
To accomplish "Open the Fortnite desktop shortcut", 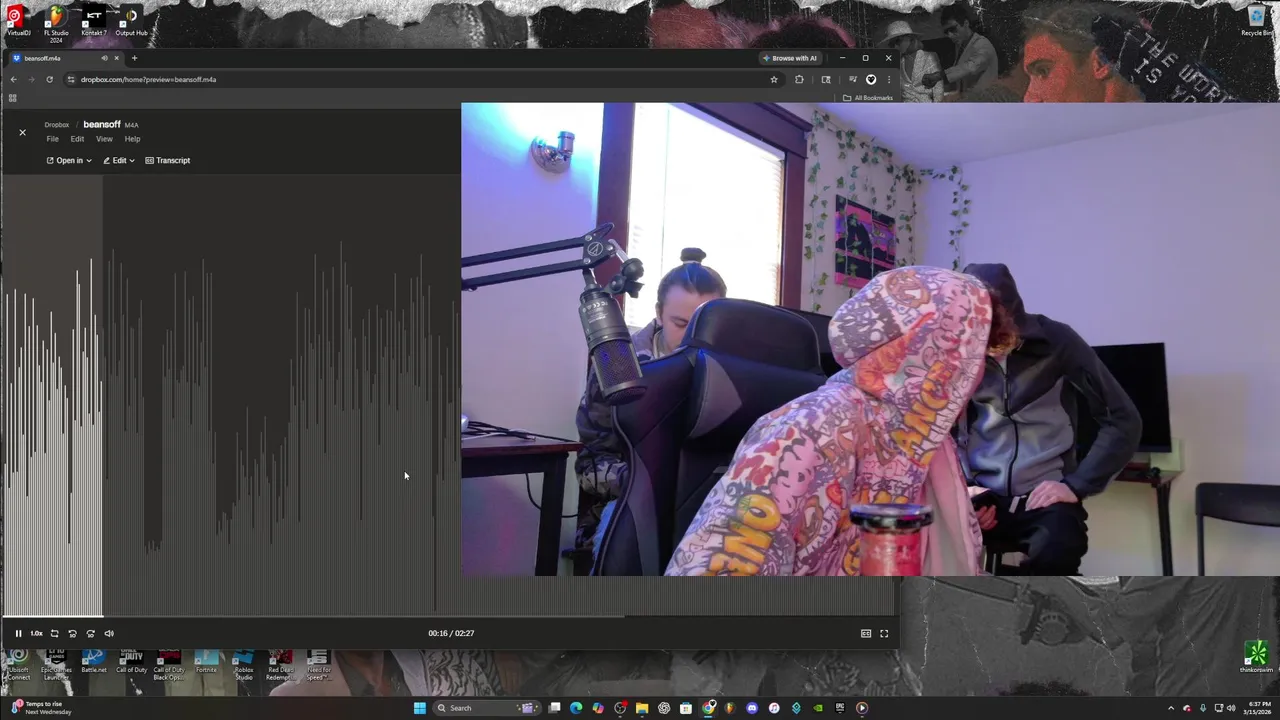I will tap(206, 661).
